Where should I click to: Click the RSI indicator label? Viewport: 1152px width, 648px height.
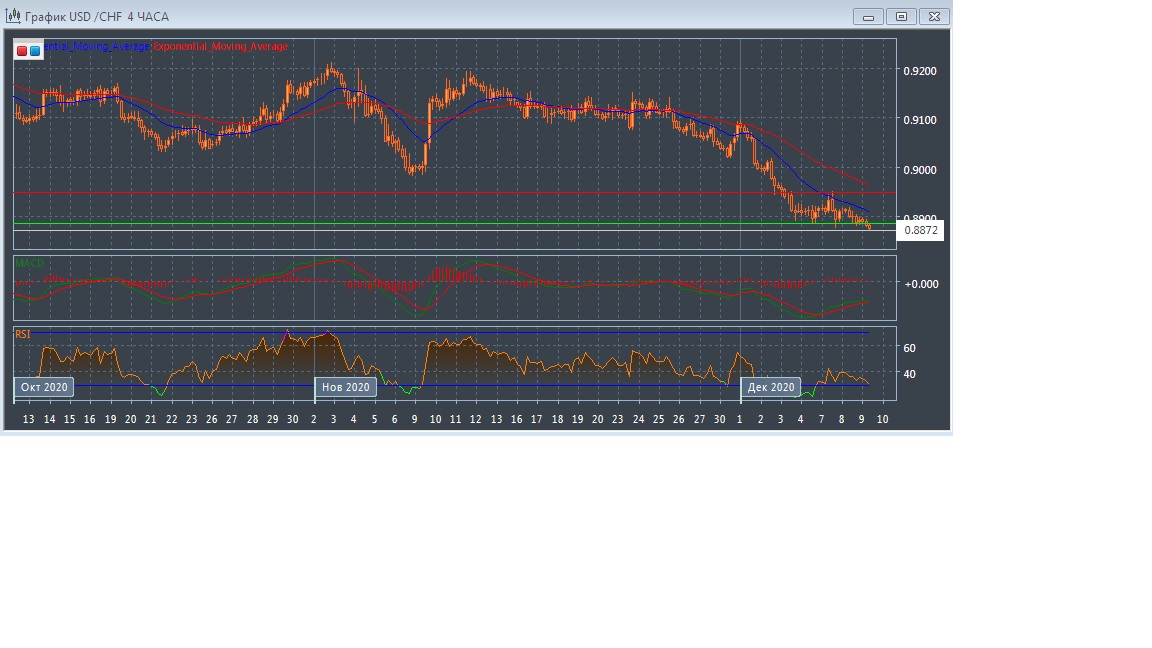tap(22, 335)
